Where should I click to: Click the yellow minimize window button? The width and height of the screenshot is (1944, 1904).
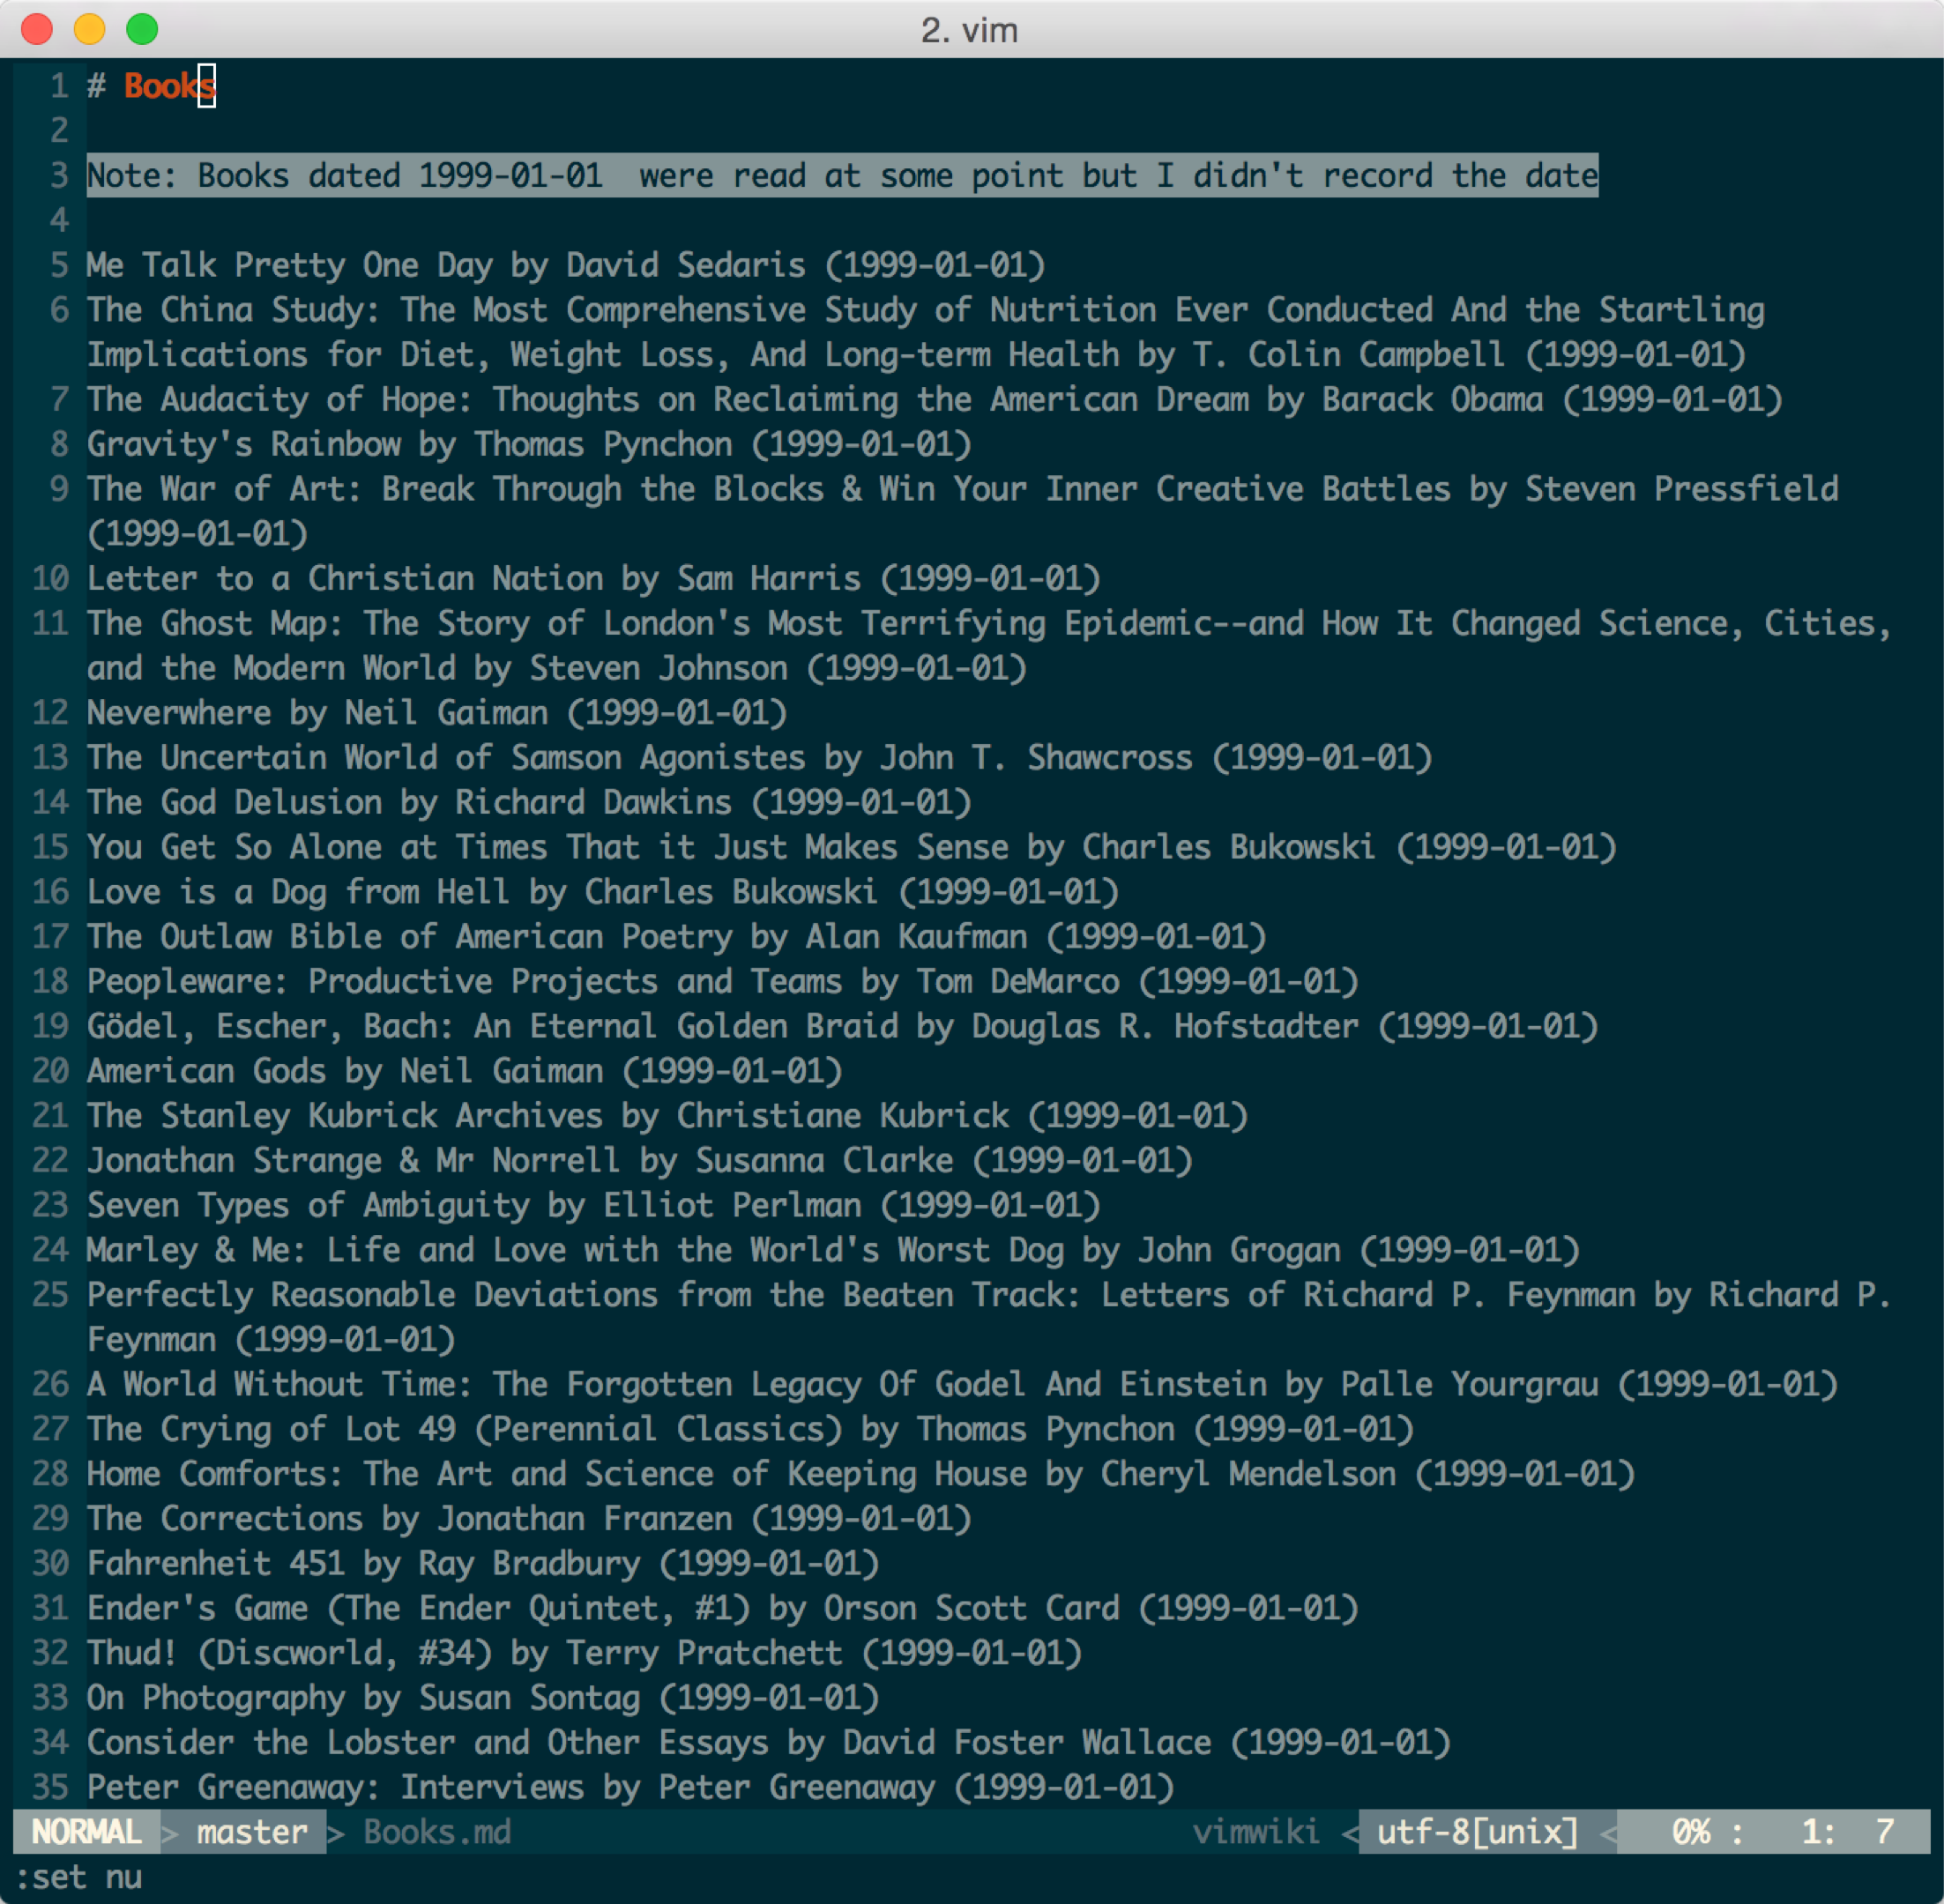point(89,29)
